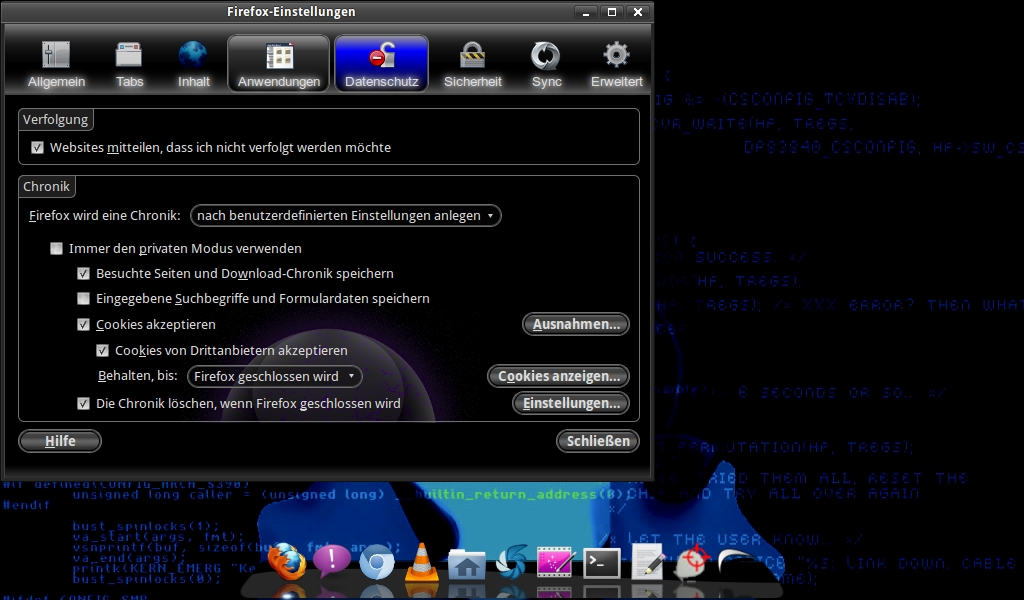Open the pink video editor dock icon
1024x600 pixels.
(554, 562)
